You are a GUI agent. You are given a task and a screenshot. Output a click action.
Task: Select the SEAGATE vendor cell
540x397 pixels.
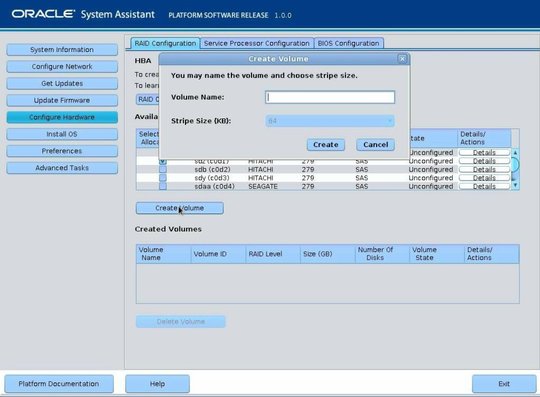[263, 186]
